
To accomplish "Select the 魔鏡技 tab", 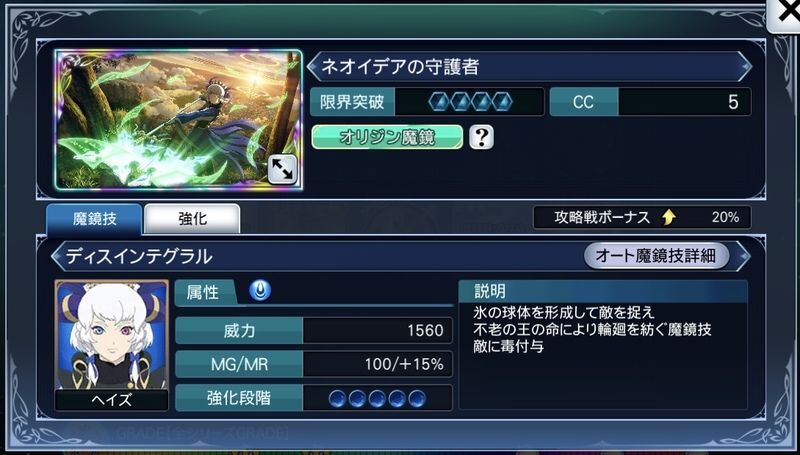I will click(x=94, y=219).
